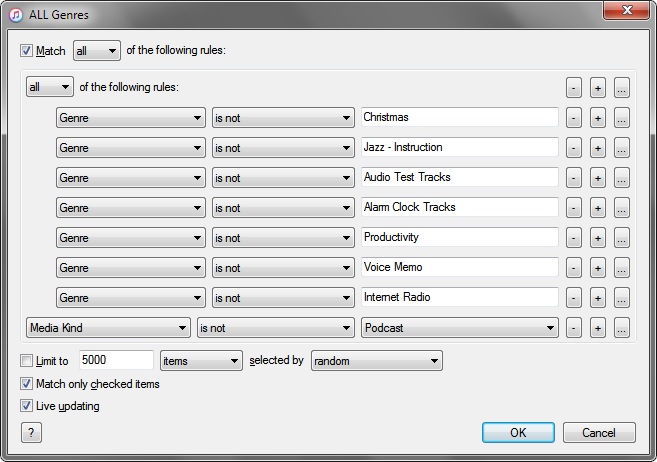Add a rule after Productivity row
Screen dimensions: 657x462
597,238
